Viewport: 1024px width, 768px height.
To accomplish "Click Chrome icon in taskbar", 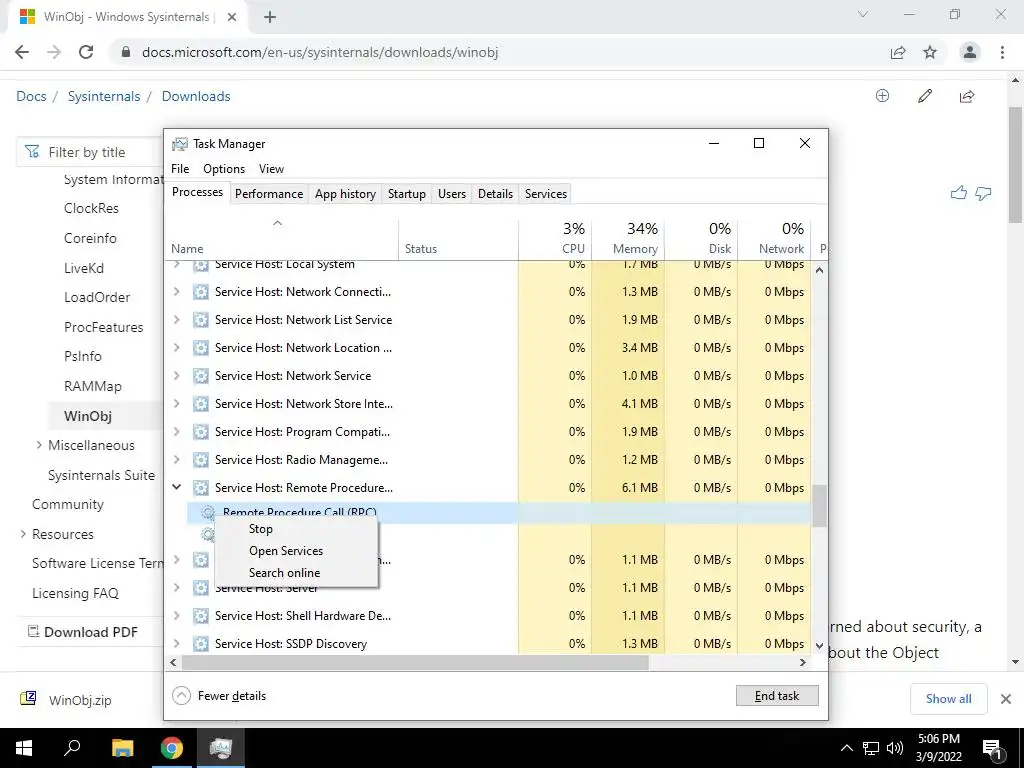I will pos(172,748).
